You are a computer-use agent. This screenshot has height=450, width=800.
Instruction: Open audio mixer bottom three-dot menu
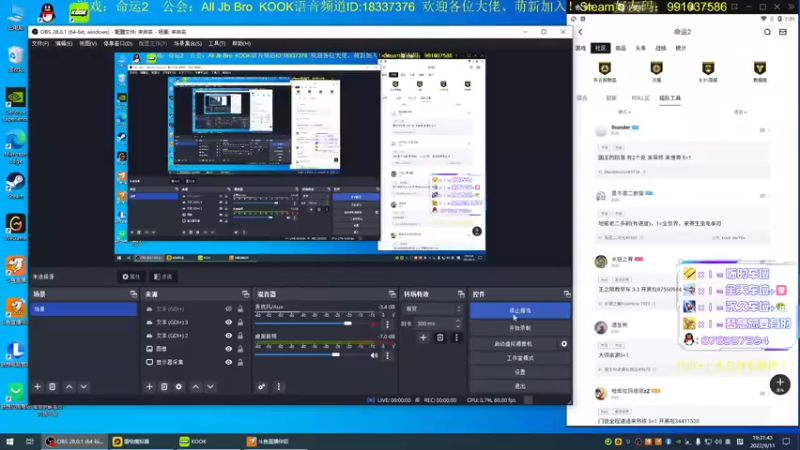coord(279,387)
